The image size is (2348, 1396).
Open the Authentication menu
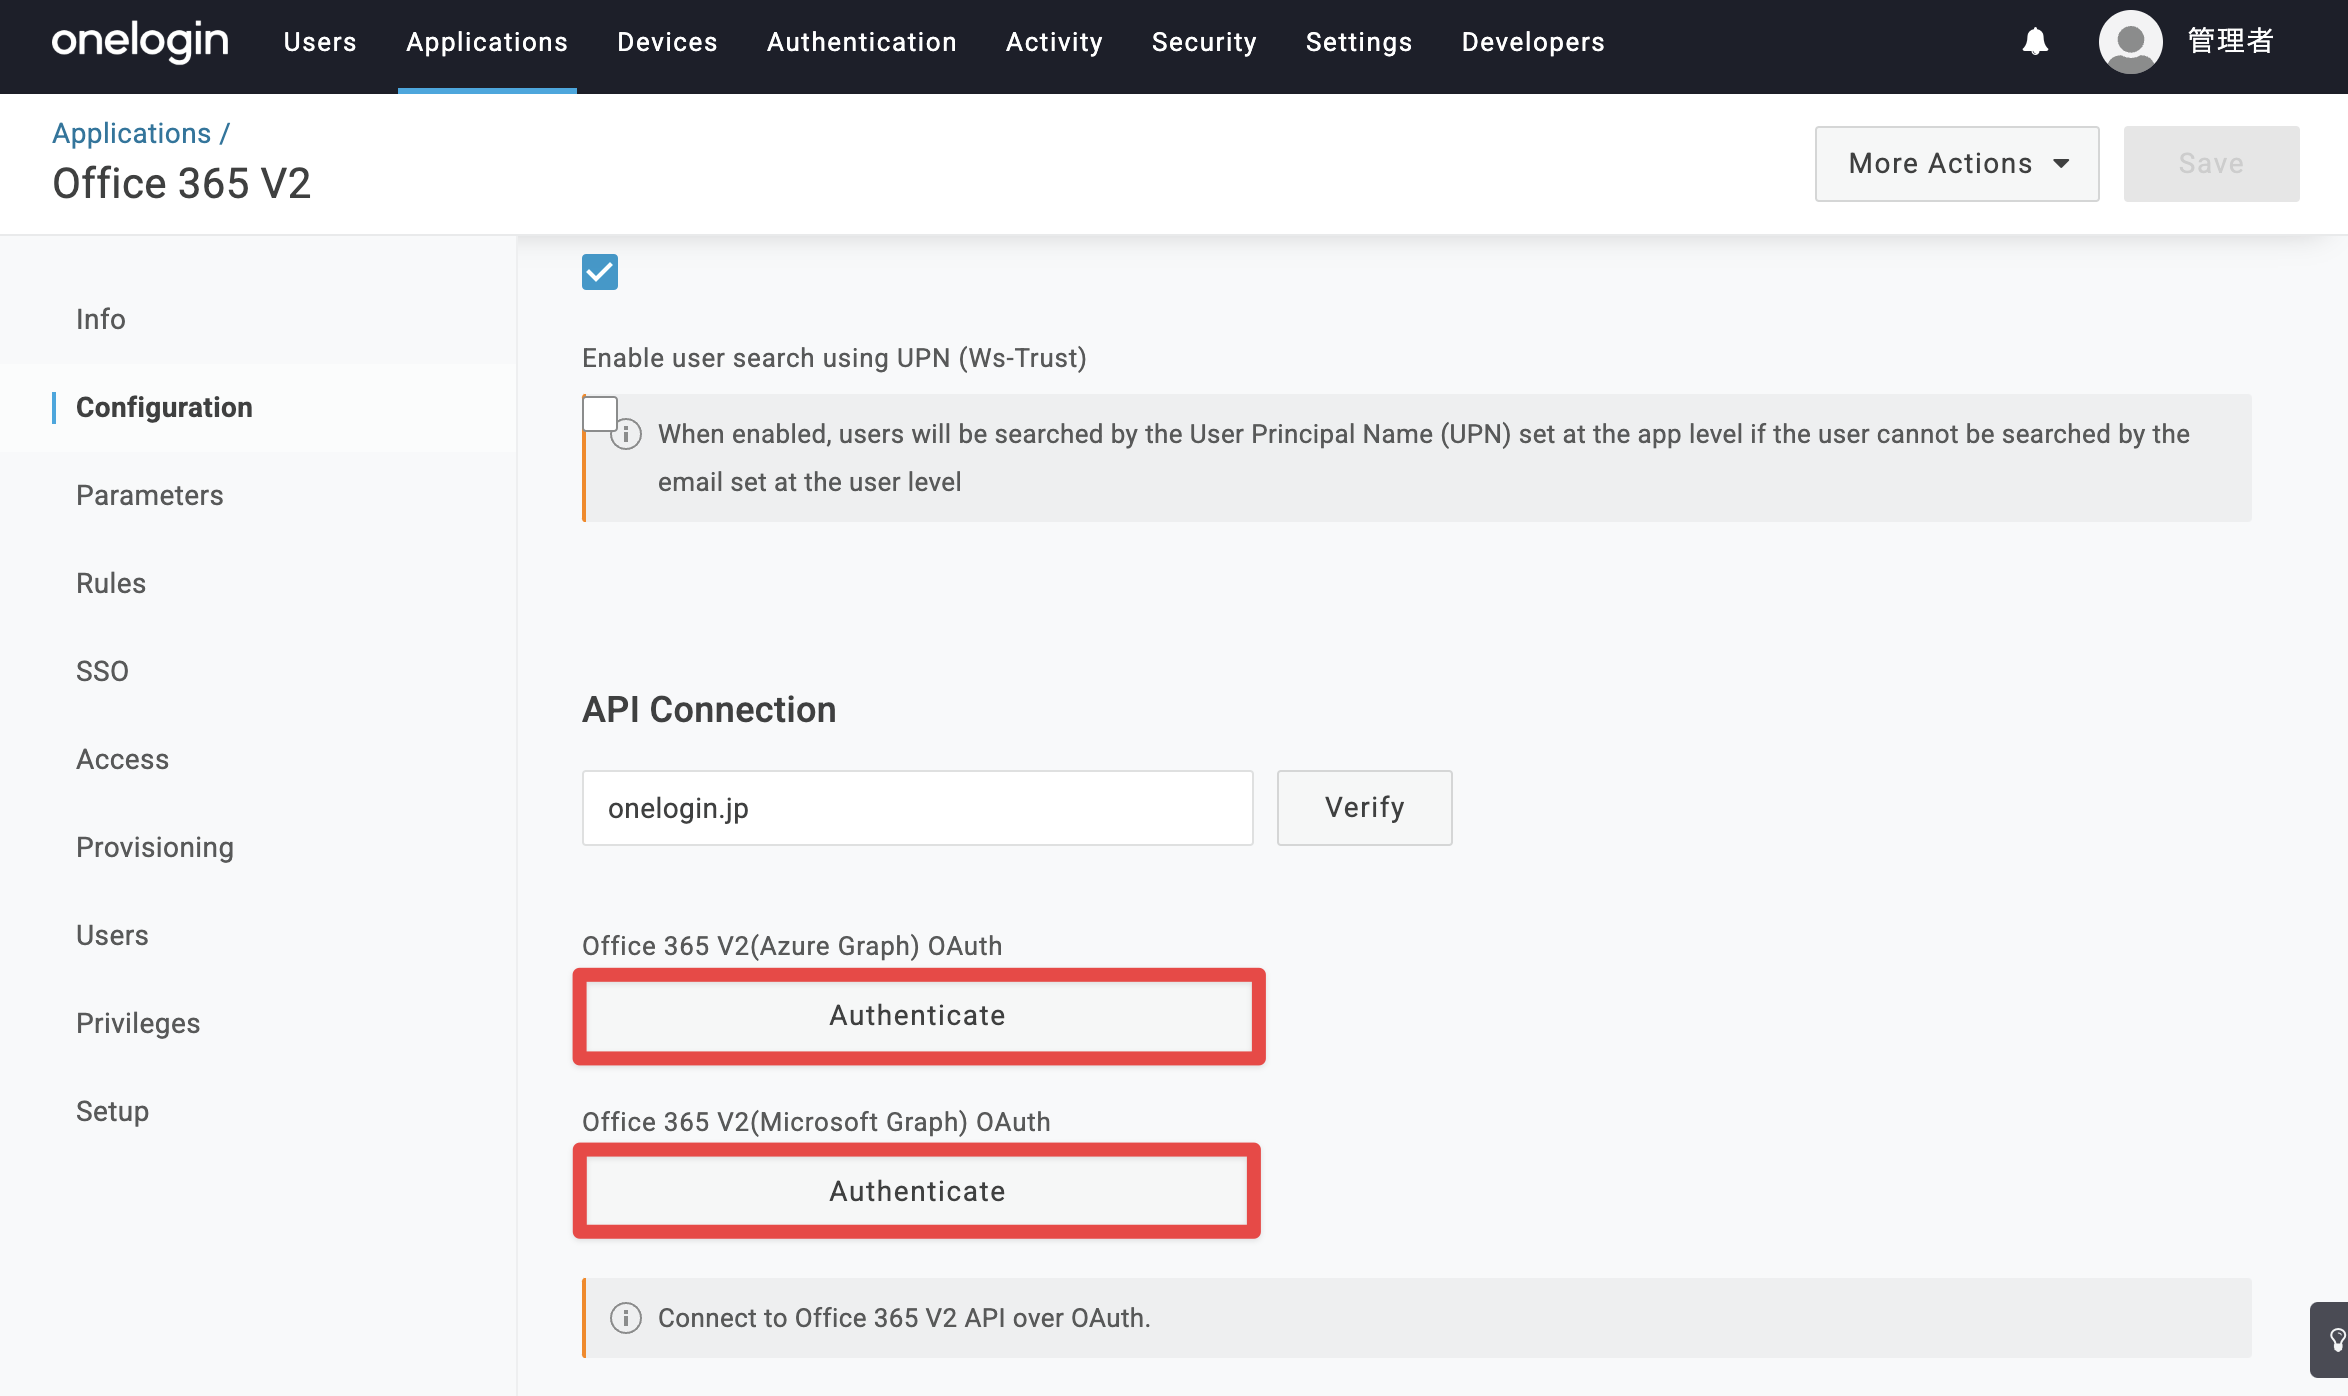[x=862, y=42]
